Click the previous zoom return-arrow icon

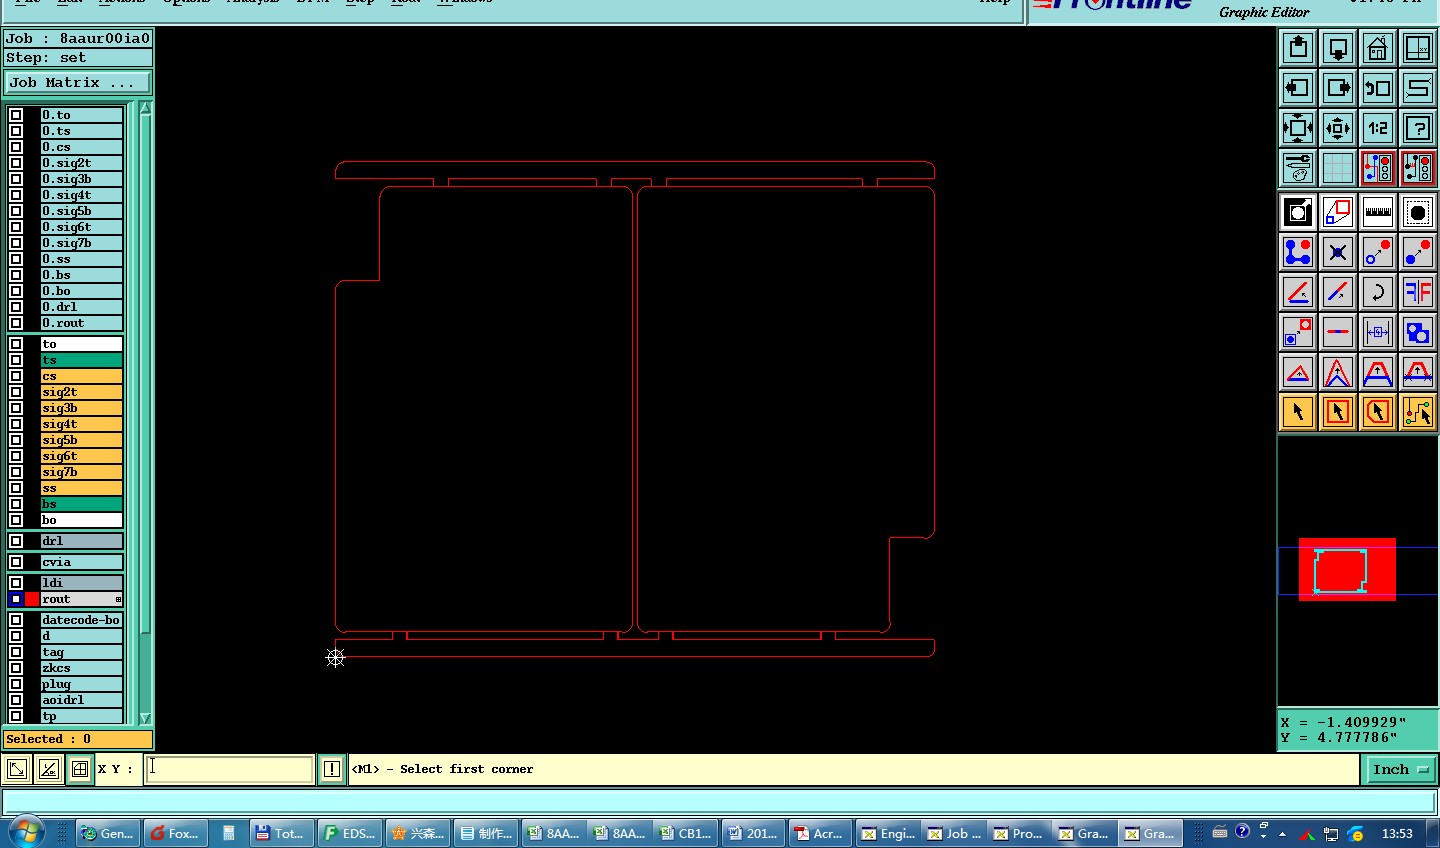tap(1378, 88)
